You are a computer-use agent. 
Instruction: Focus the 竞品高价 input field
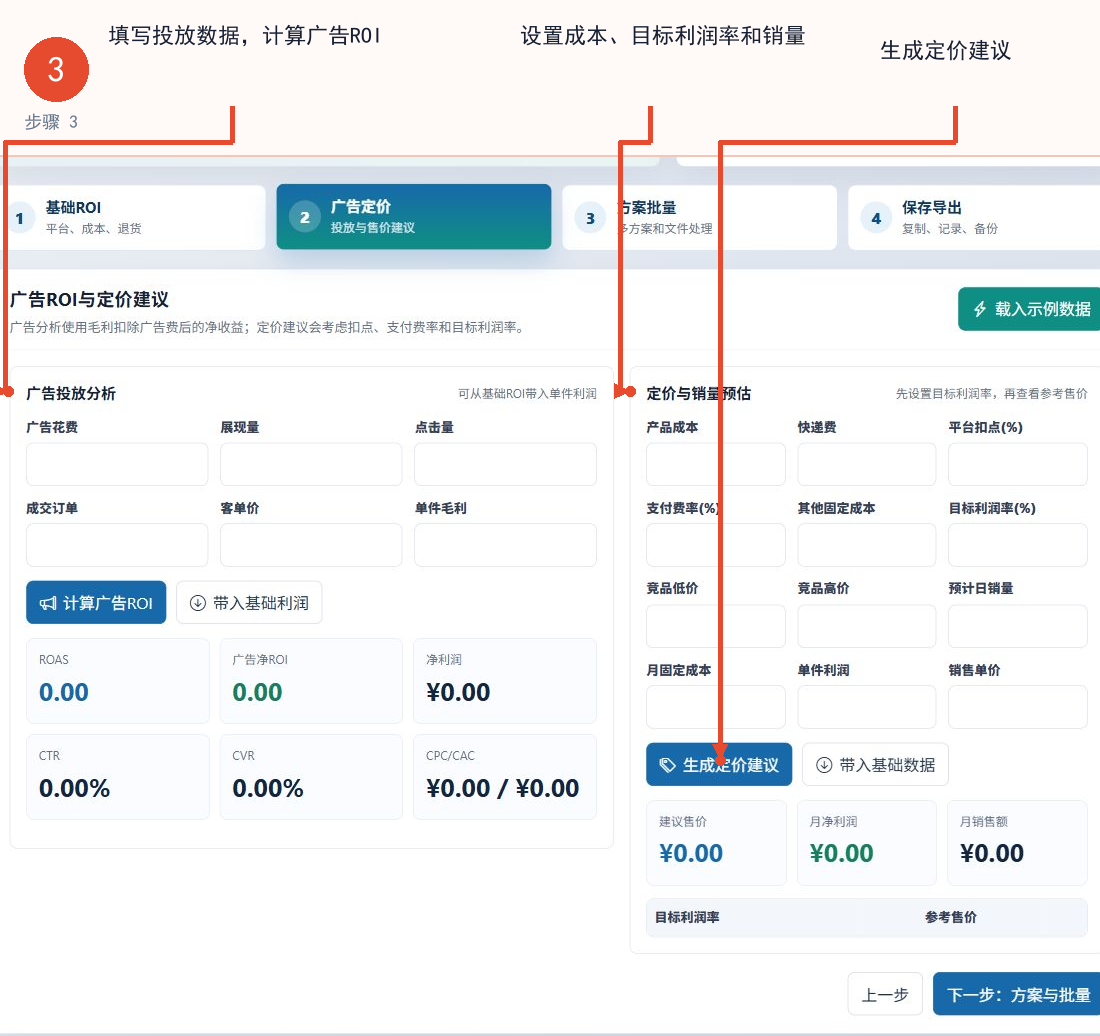pos(866,626)
